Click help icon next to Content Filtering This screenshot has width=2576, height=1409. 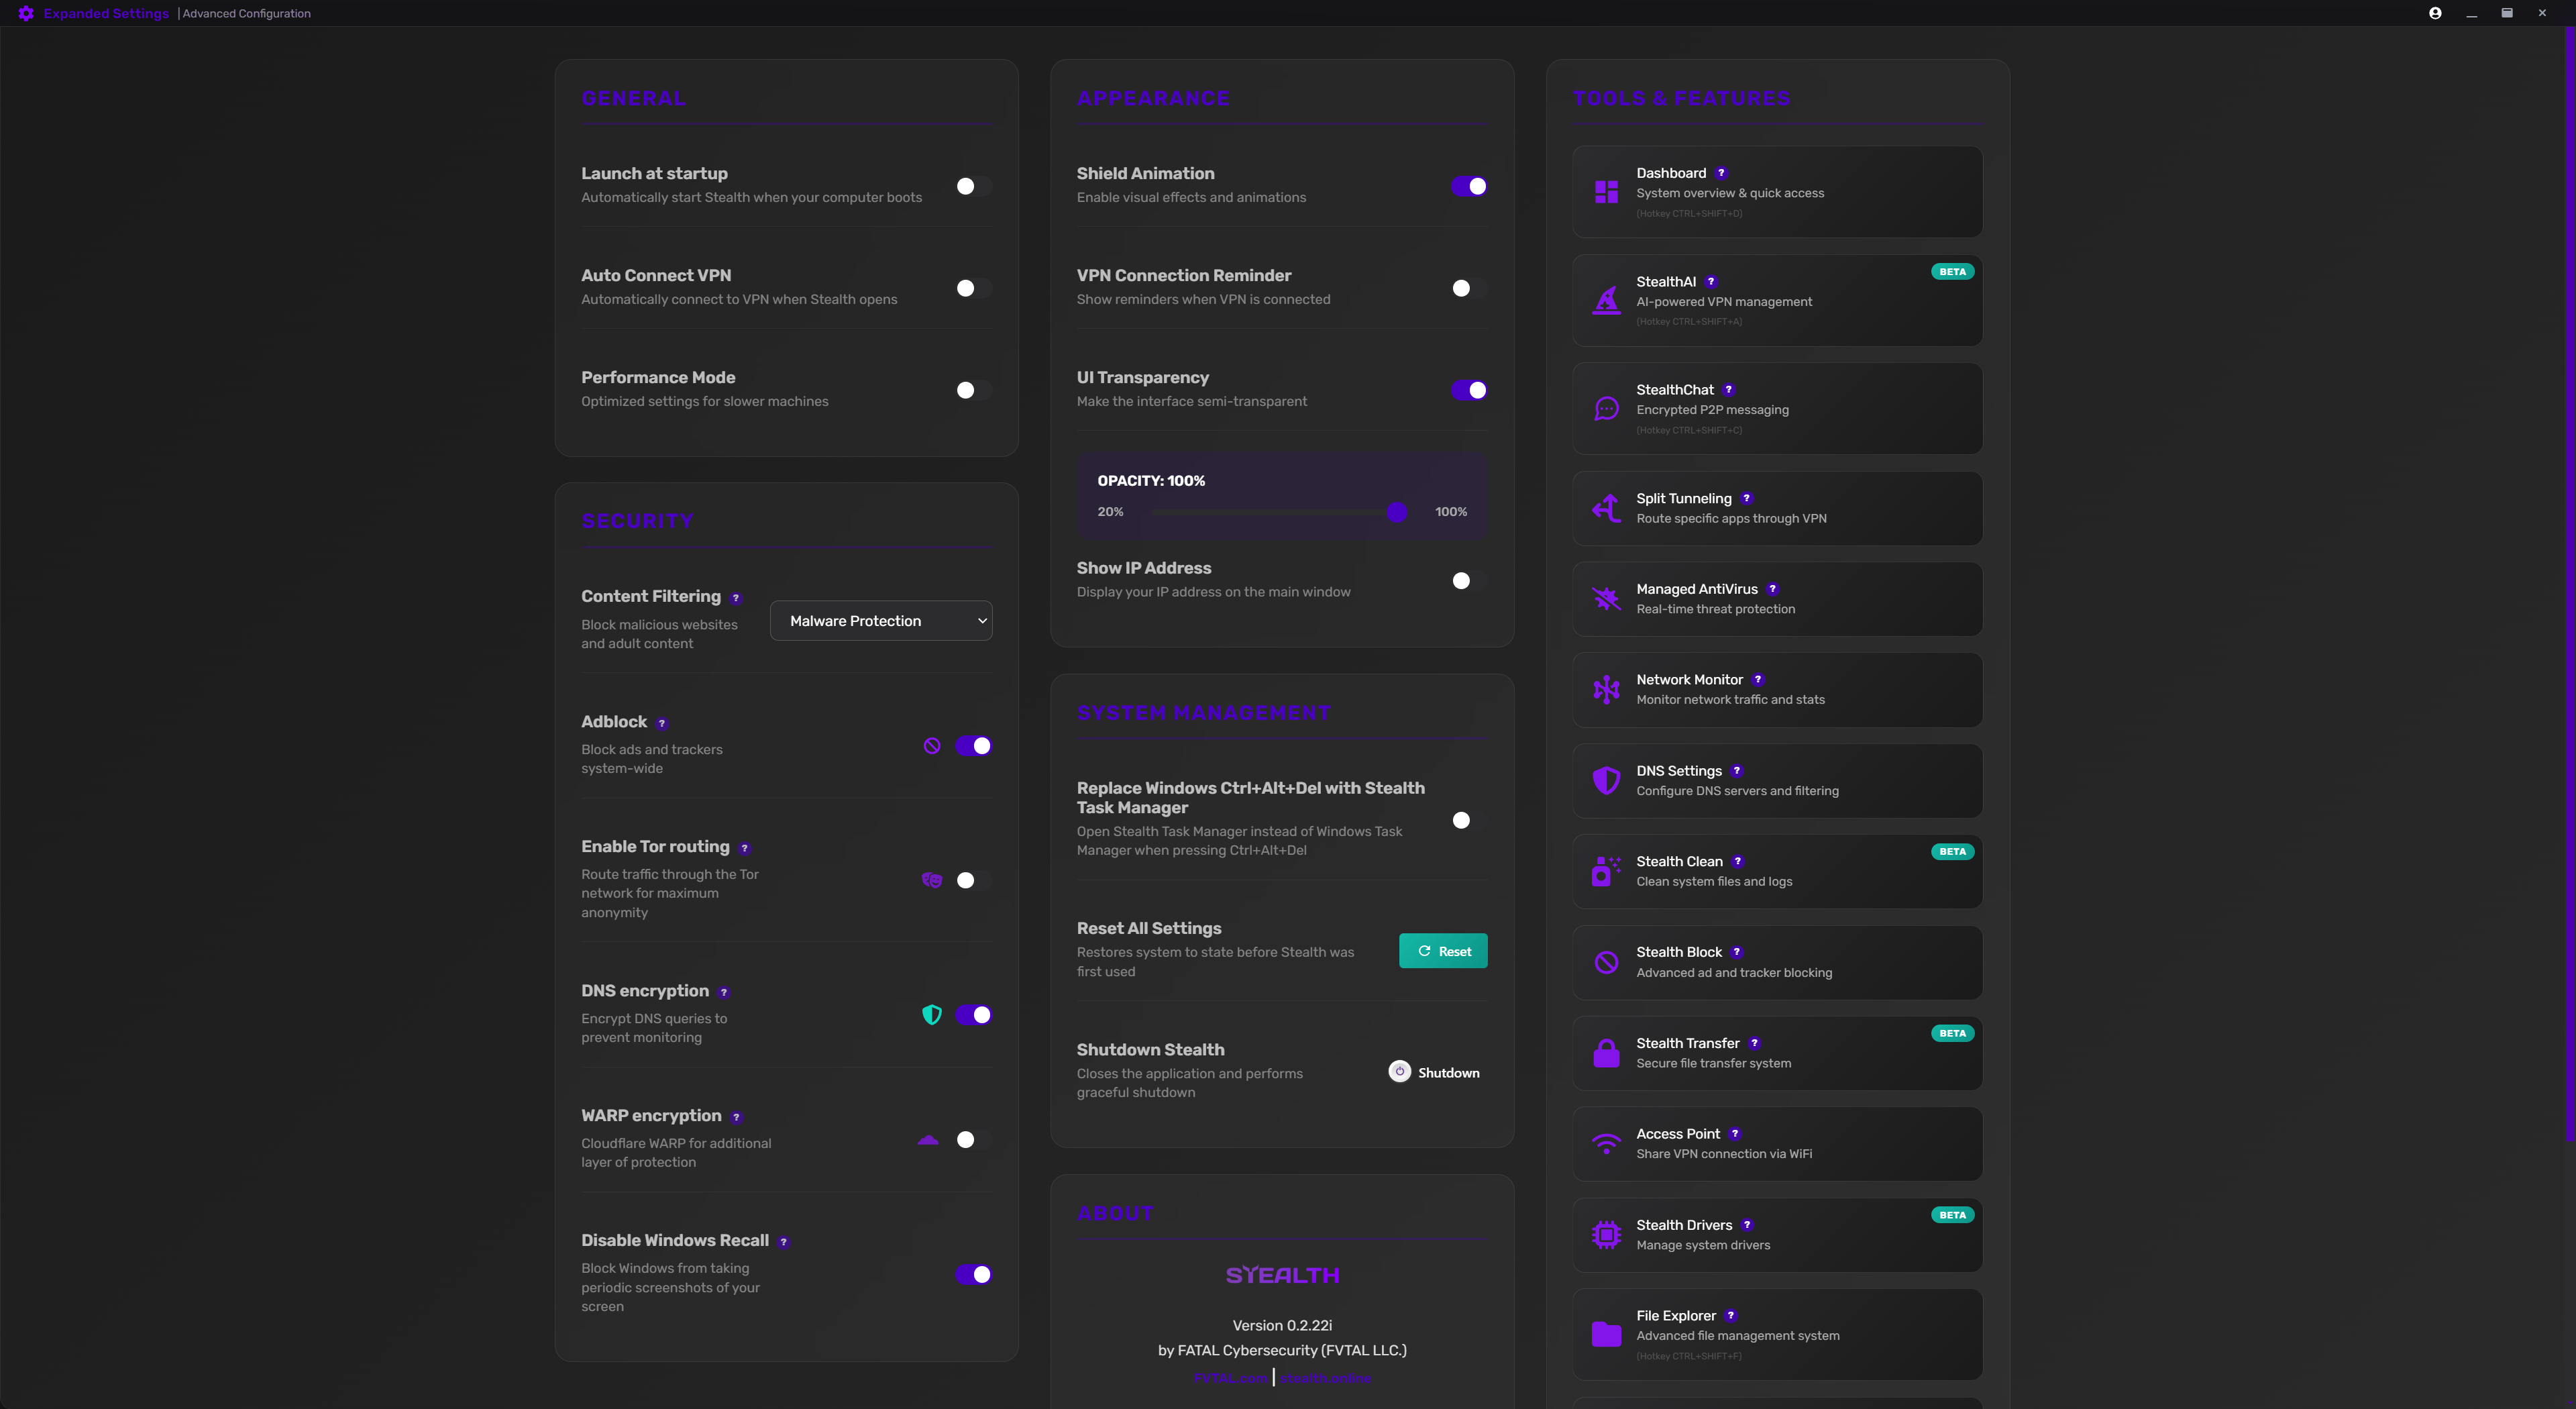736,598
